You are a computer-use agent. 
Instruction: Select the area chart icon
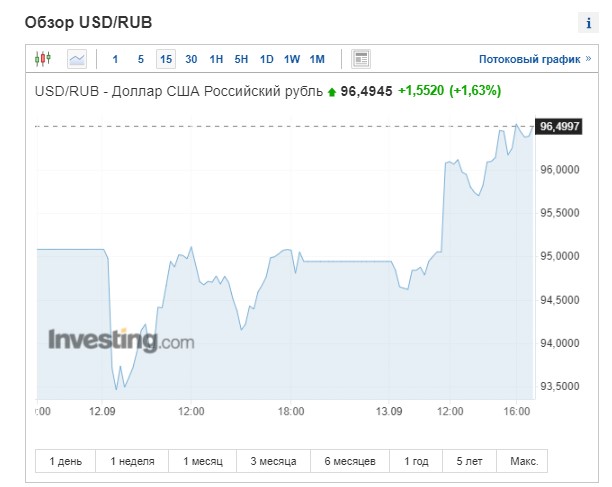tap(77, 59)
